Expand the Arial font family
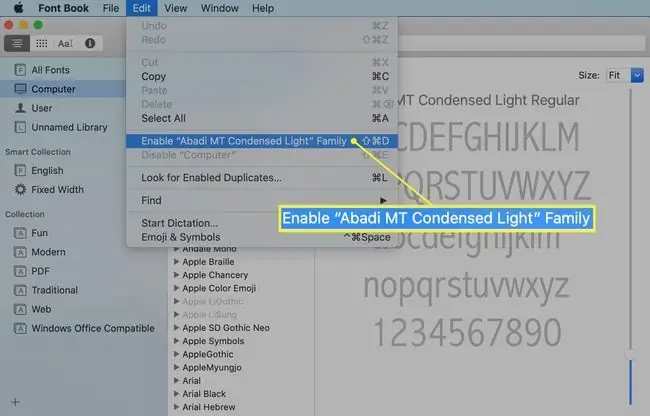The height and width of the screenshot is (416, 650). tap(176, 380)
